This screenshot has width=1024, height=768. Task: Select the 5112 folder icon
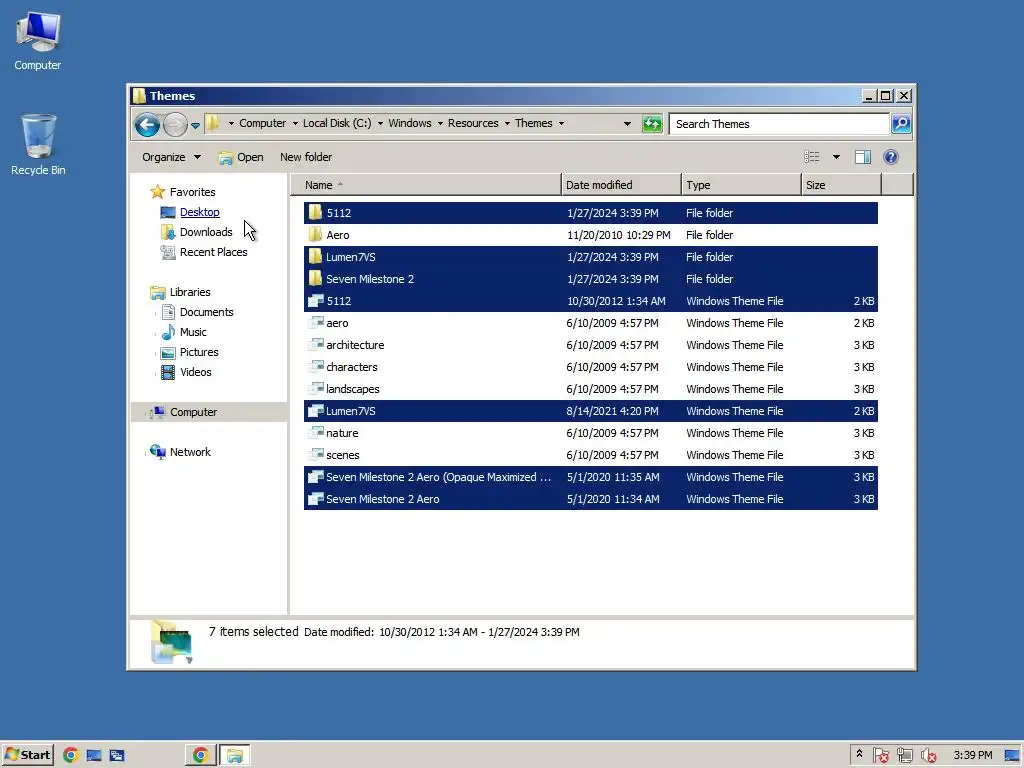[x=315, y=212]
